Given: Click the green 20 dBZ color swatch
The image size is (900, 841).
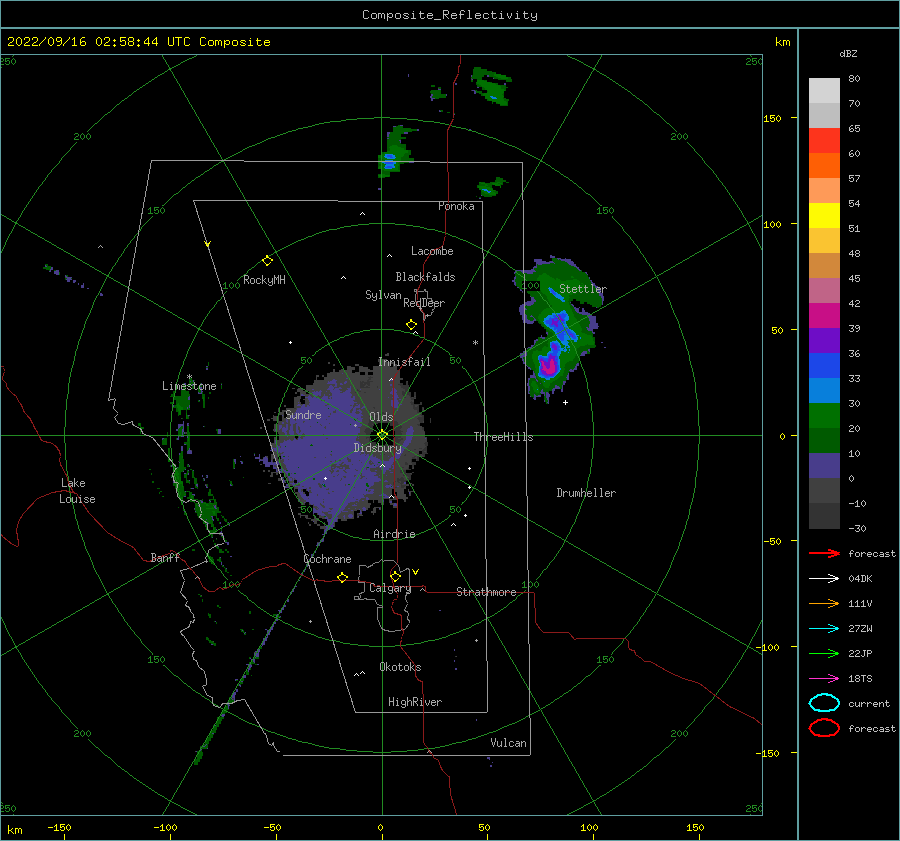Looking at the screenshot, I should point(824,415).
